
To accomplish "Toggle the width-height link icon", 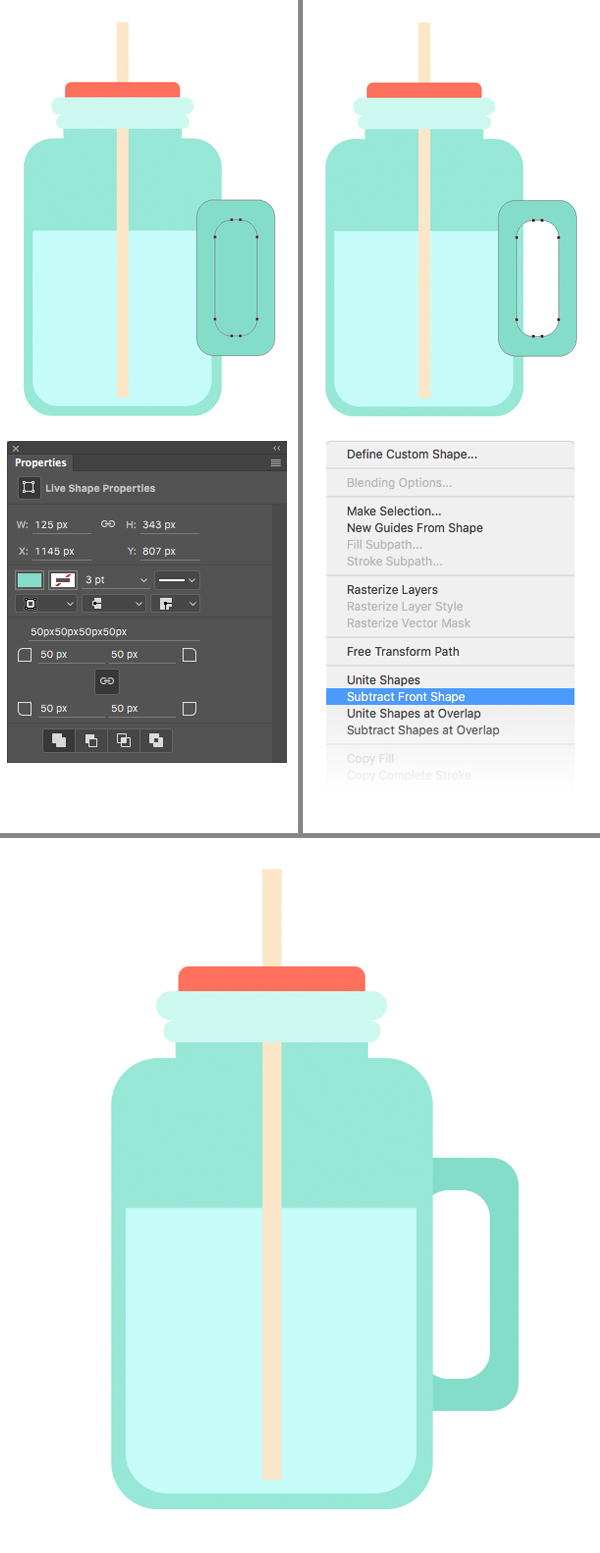I will pos(108,524).
